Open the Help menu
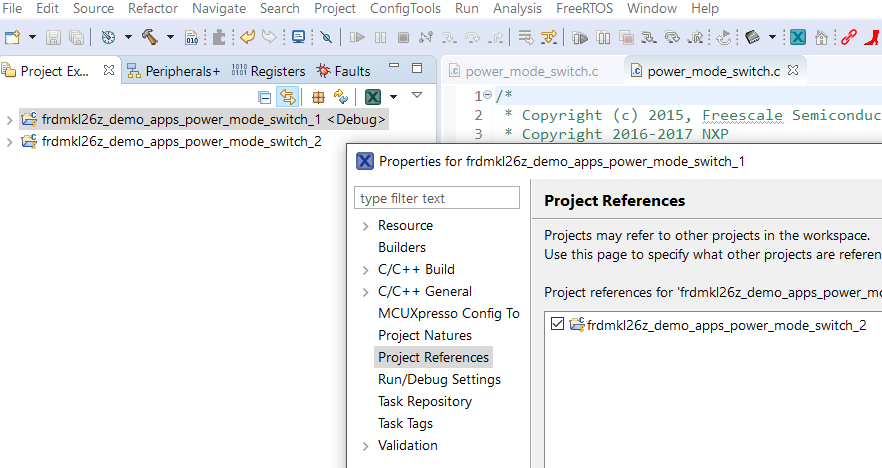 click(705, 8)
